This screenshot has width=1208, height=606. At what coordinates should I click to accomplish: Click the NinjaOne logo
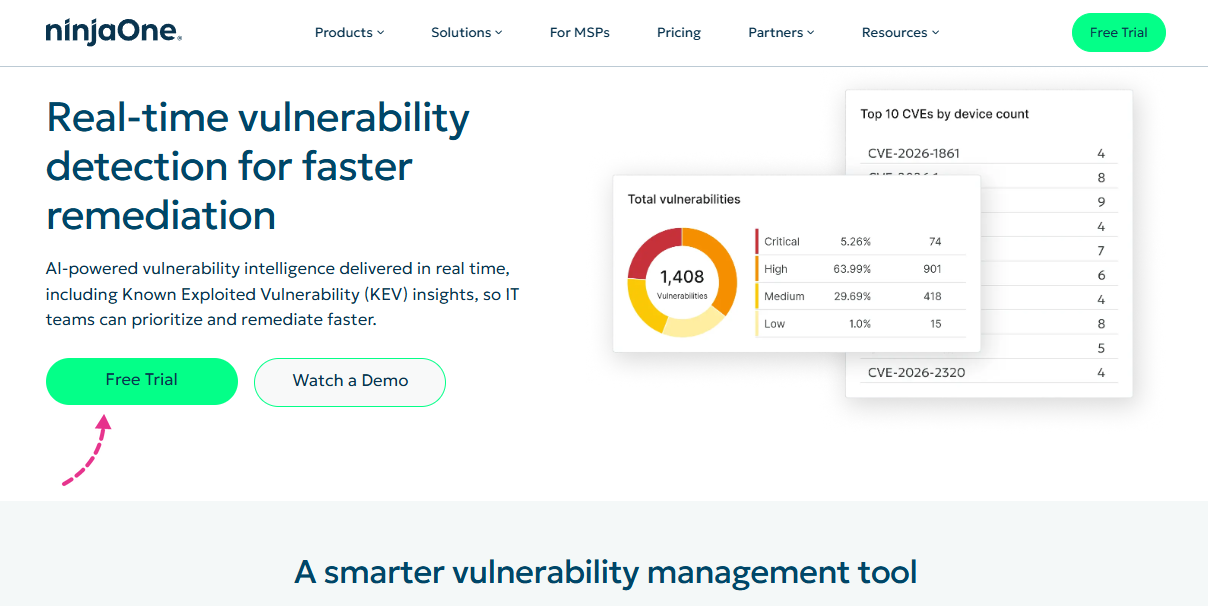(113, 32)
